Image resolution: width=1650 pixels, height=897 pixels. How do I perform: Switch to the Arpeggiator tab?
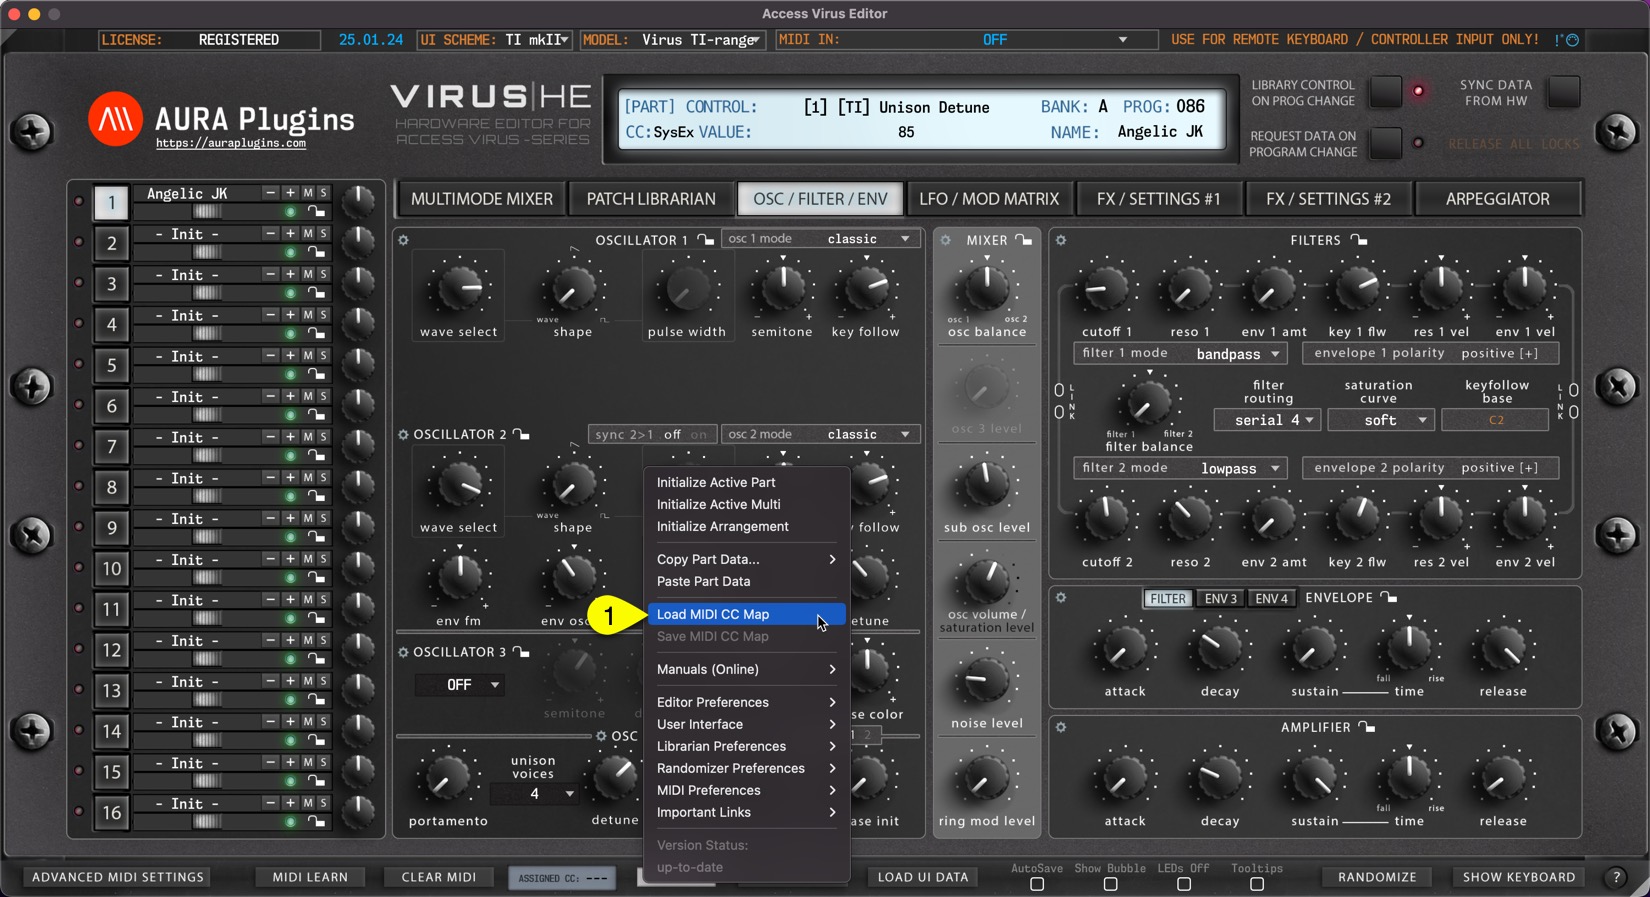1497,199
